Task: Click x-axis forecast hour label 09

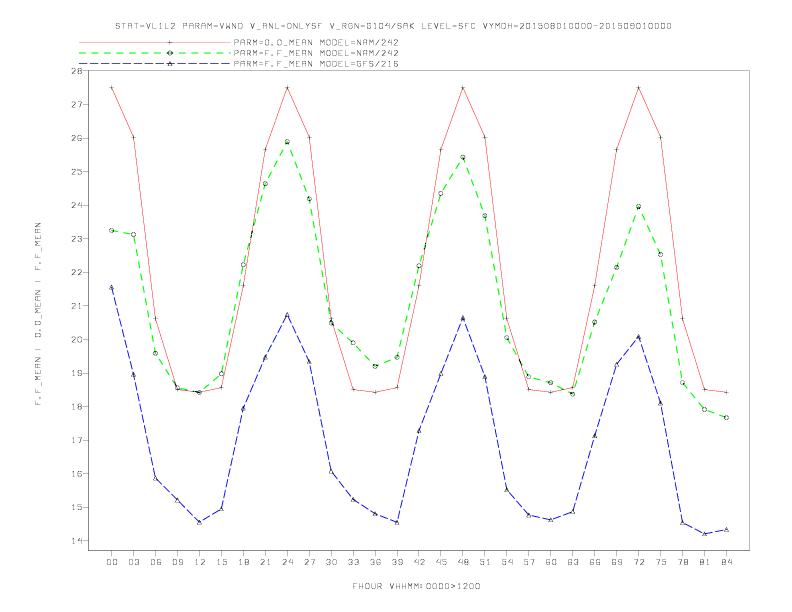Action: (178, 562)
